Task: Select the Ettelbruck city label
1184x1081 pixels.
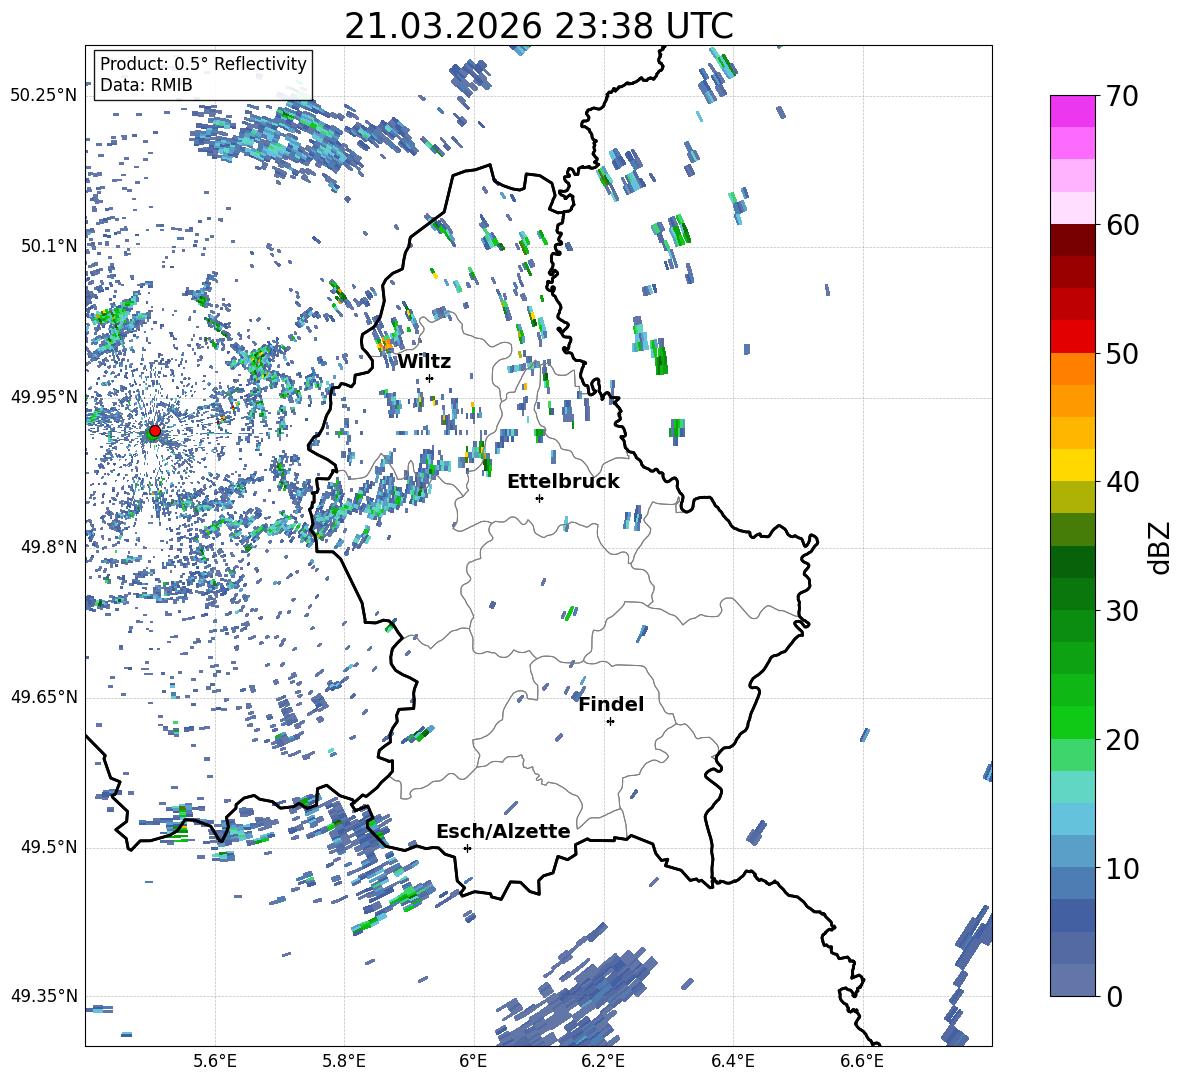Action: point(563,482)
